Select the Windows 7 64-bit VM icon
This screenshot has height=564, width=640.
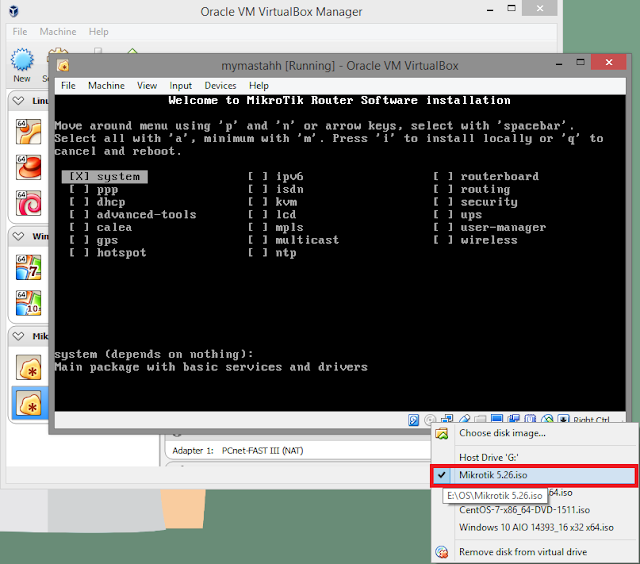29,267
